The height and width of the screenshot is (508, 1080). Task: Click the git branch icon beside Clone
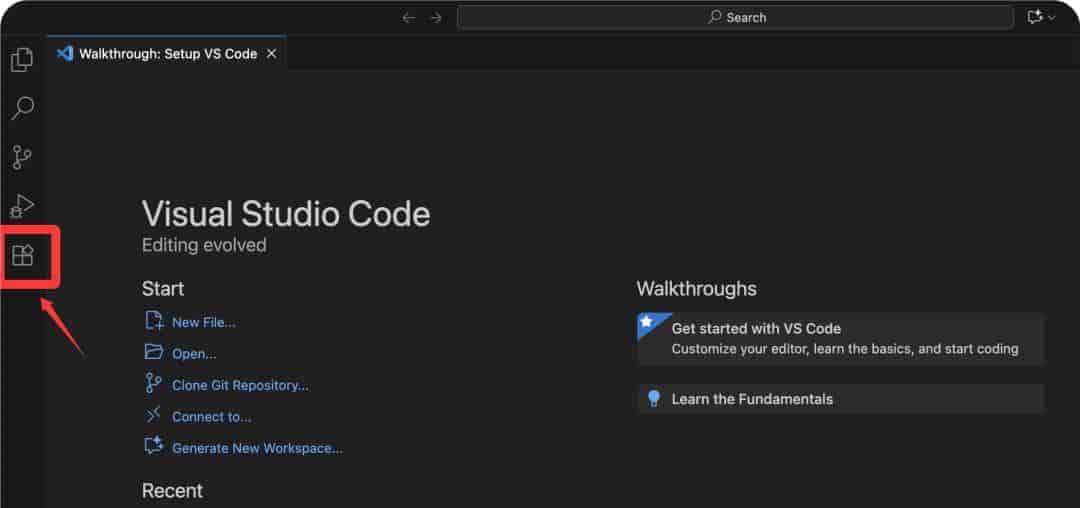pyautogui.click(x=154, y=383)
